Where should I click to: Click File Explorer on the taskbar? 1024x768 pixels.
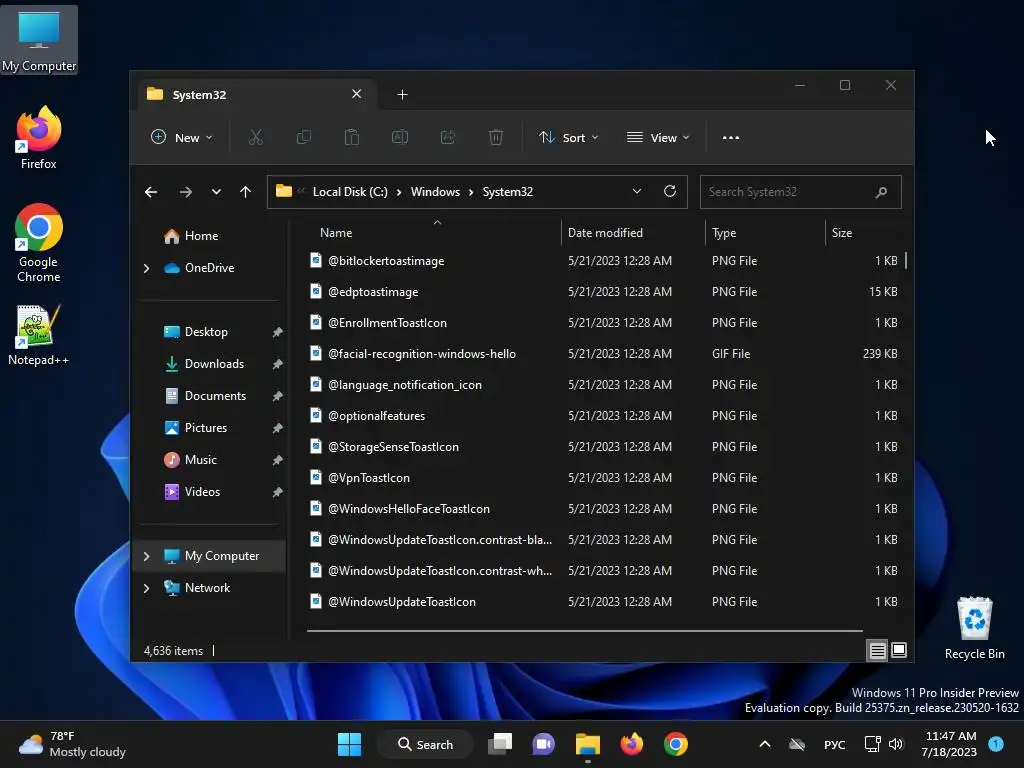(x=588, y=744)
